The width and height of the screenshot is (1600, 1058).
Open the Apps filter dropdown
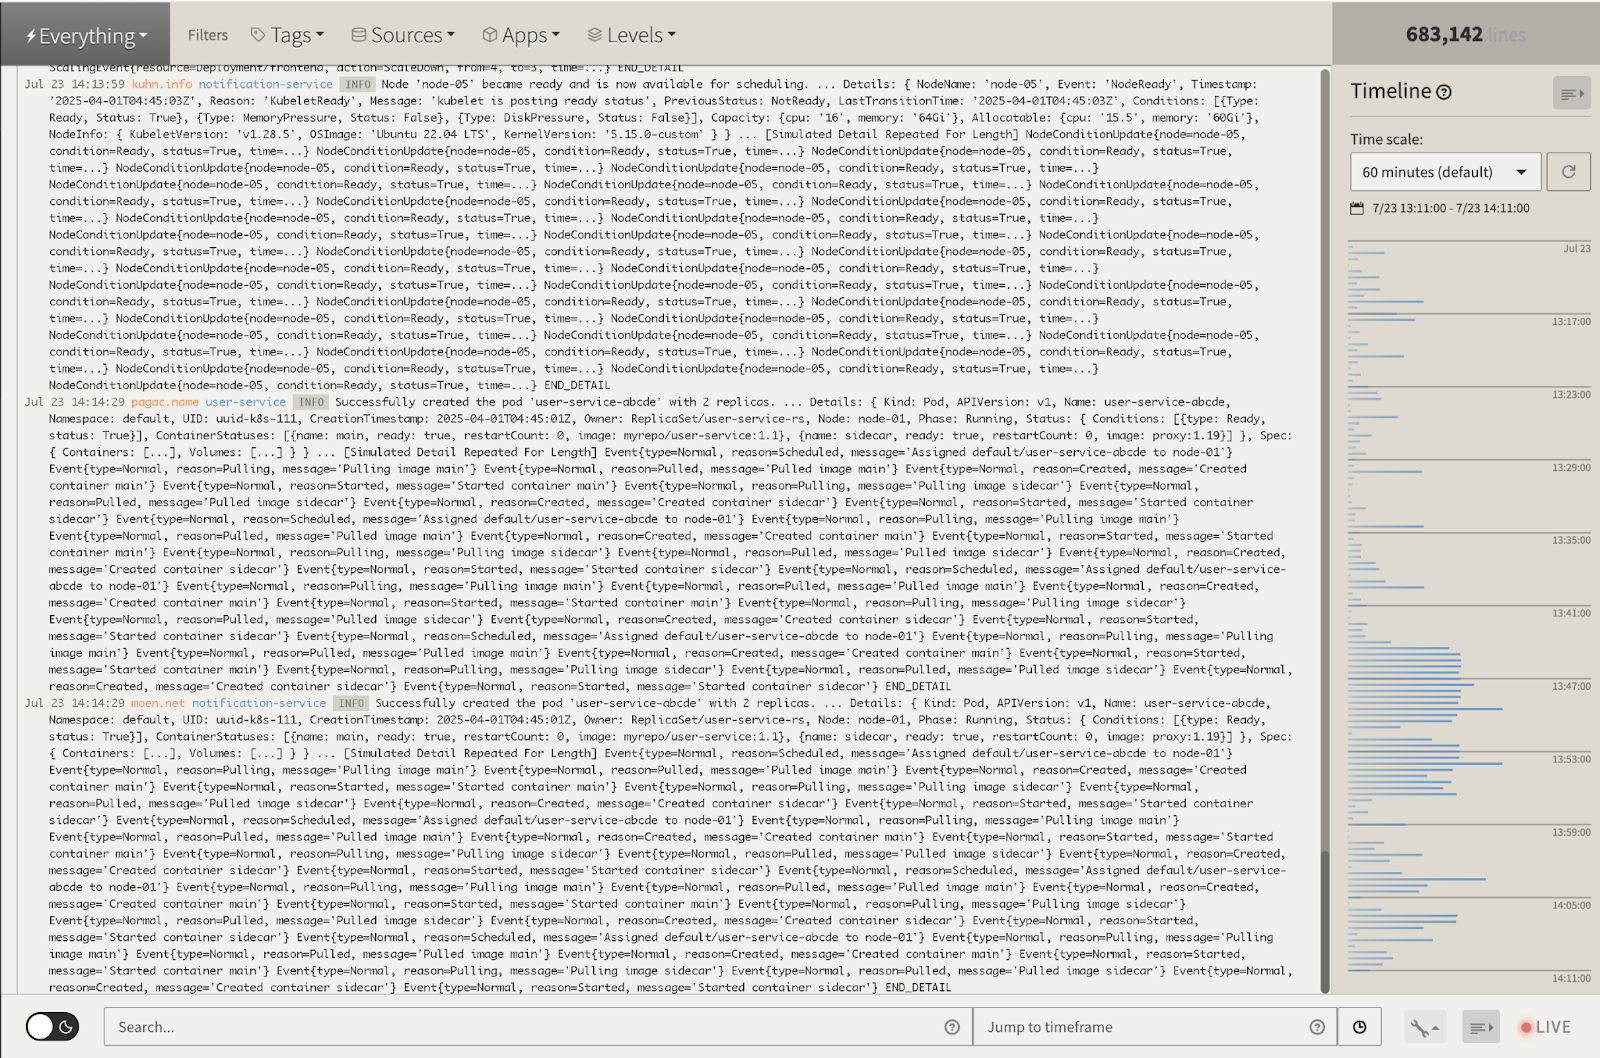click(x=521, y=35)
